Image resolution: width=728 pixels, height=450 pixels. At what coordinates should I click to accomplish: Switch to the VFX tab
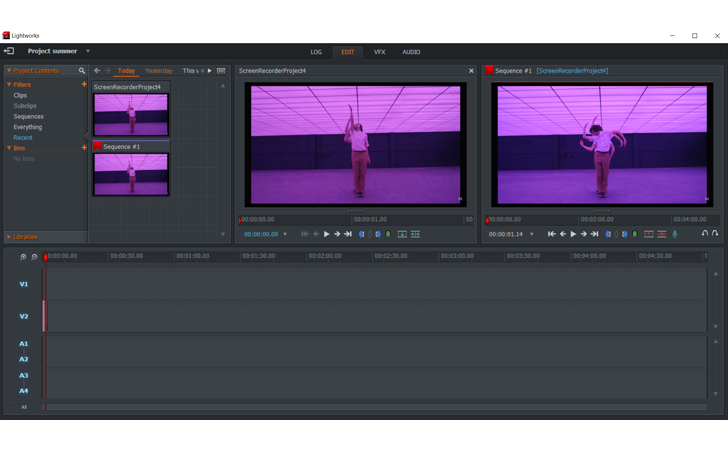point(379,52)
